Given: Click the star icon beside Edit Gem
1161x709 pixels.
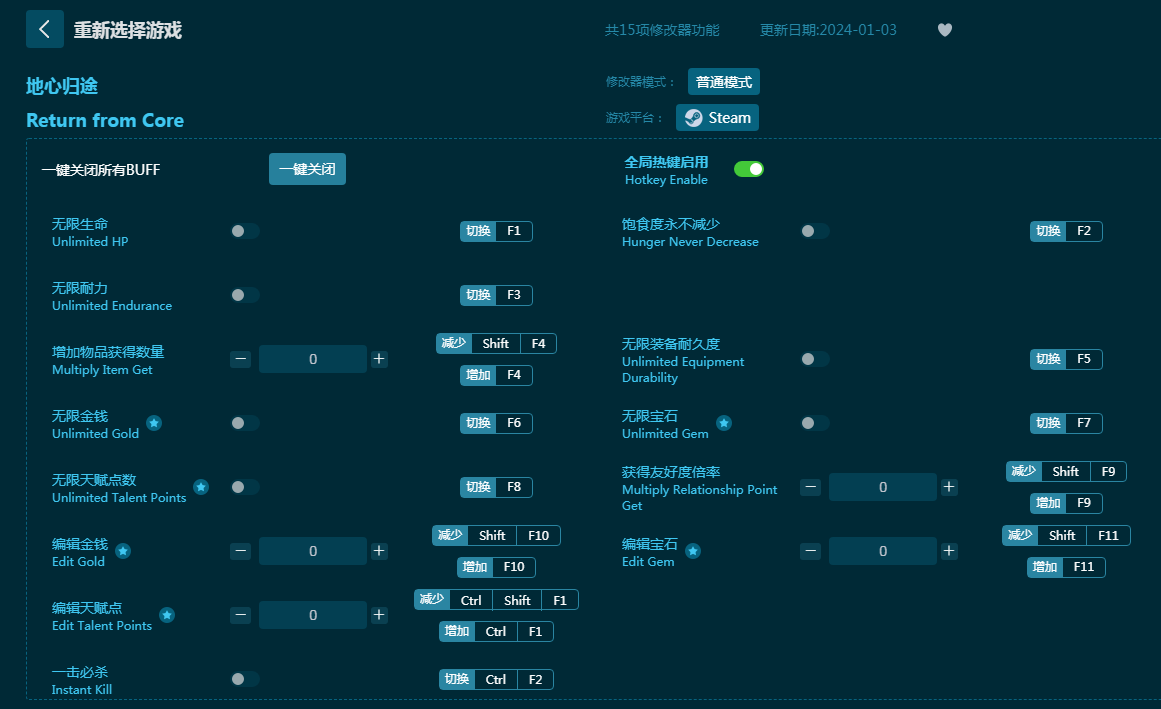Looking at the screenshot, I should [x=692, y=551].
